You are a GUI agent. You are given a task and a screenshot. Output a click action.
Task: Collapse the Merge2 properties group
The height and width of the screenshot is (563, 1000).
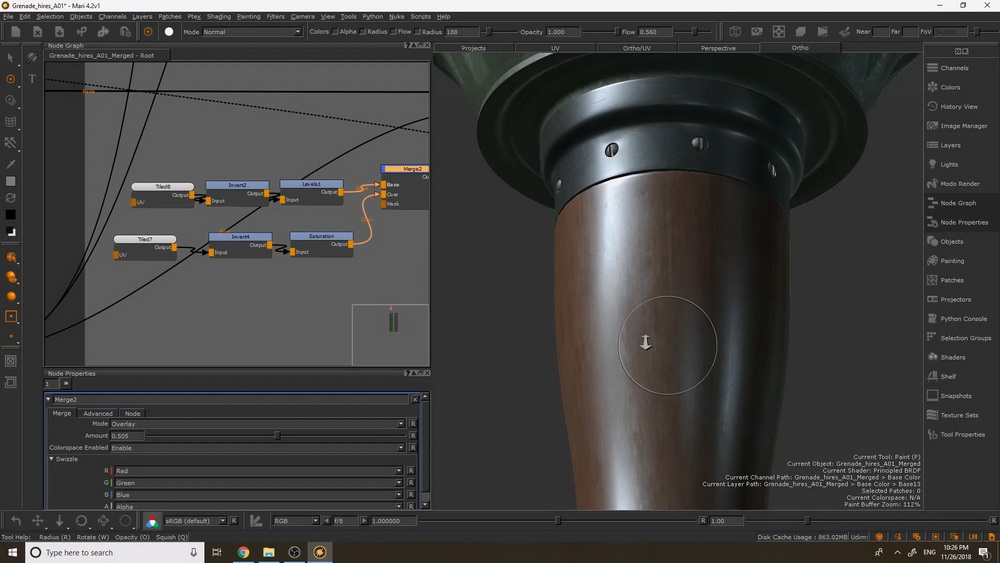[x=48, y=399]
